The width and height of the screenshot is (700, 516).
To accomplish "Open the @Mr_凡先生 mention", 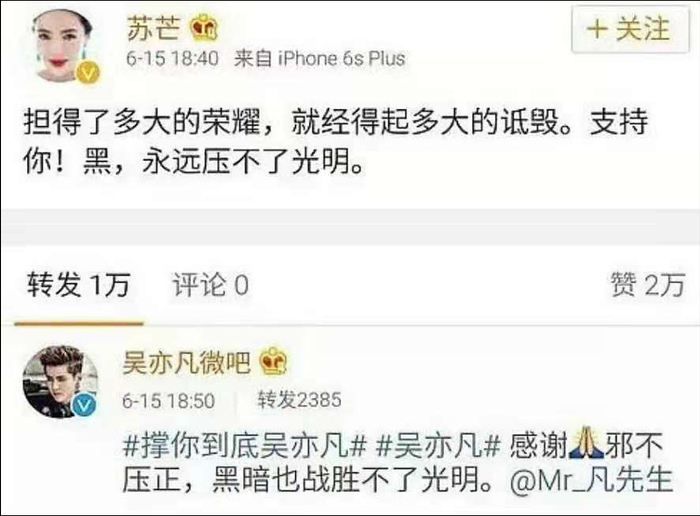I will [x=592, y=480].
